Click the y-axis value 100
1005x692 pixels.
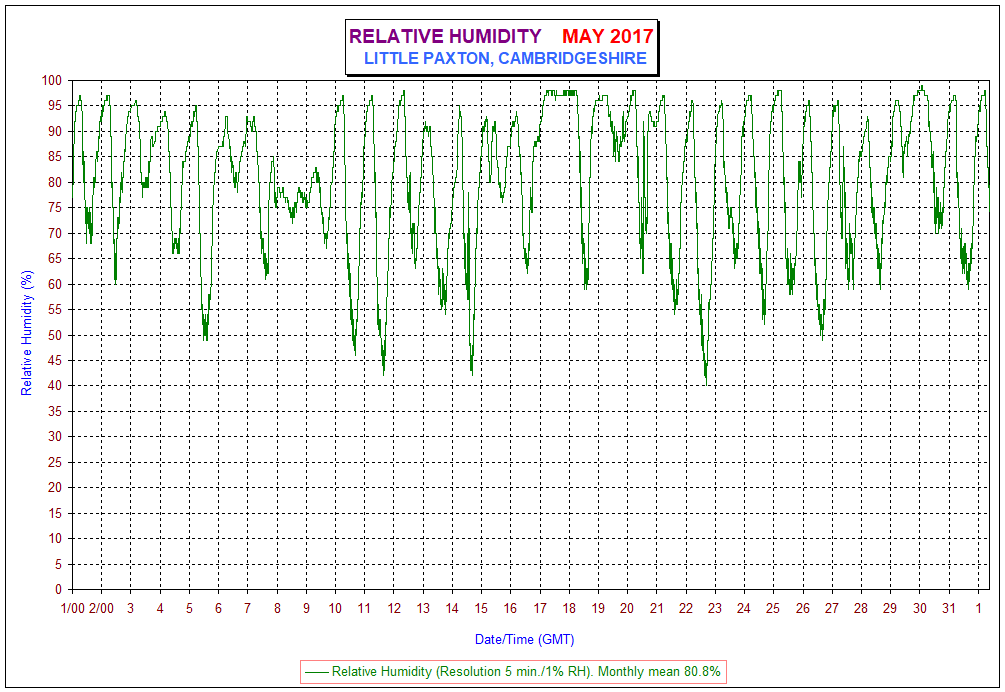[52, 80]
